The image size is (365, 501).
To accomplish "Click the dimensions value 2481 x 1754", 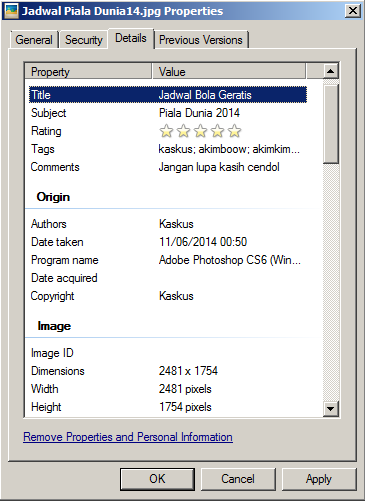I will (x=188, y=371).
